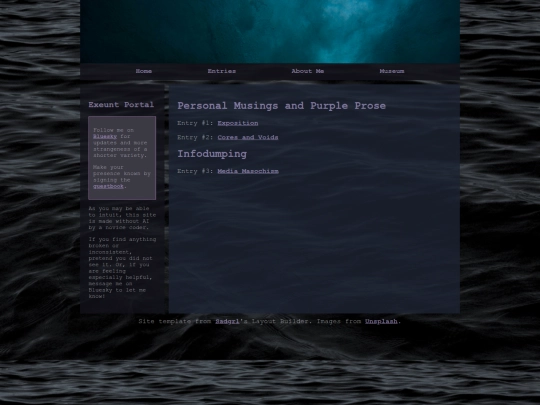Open the Home navigation link

(x=144, y=71)
